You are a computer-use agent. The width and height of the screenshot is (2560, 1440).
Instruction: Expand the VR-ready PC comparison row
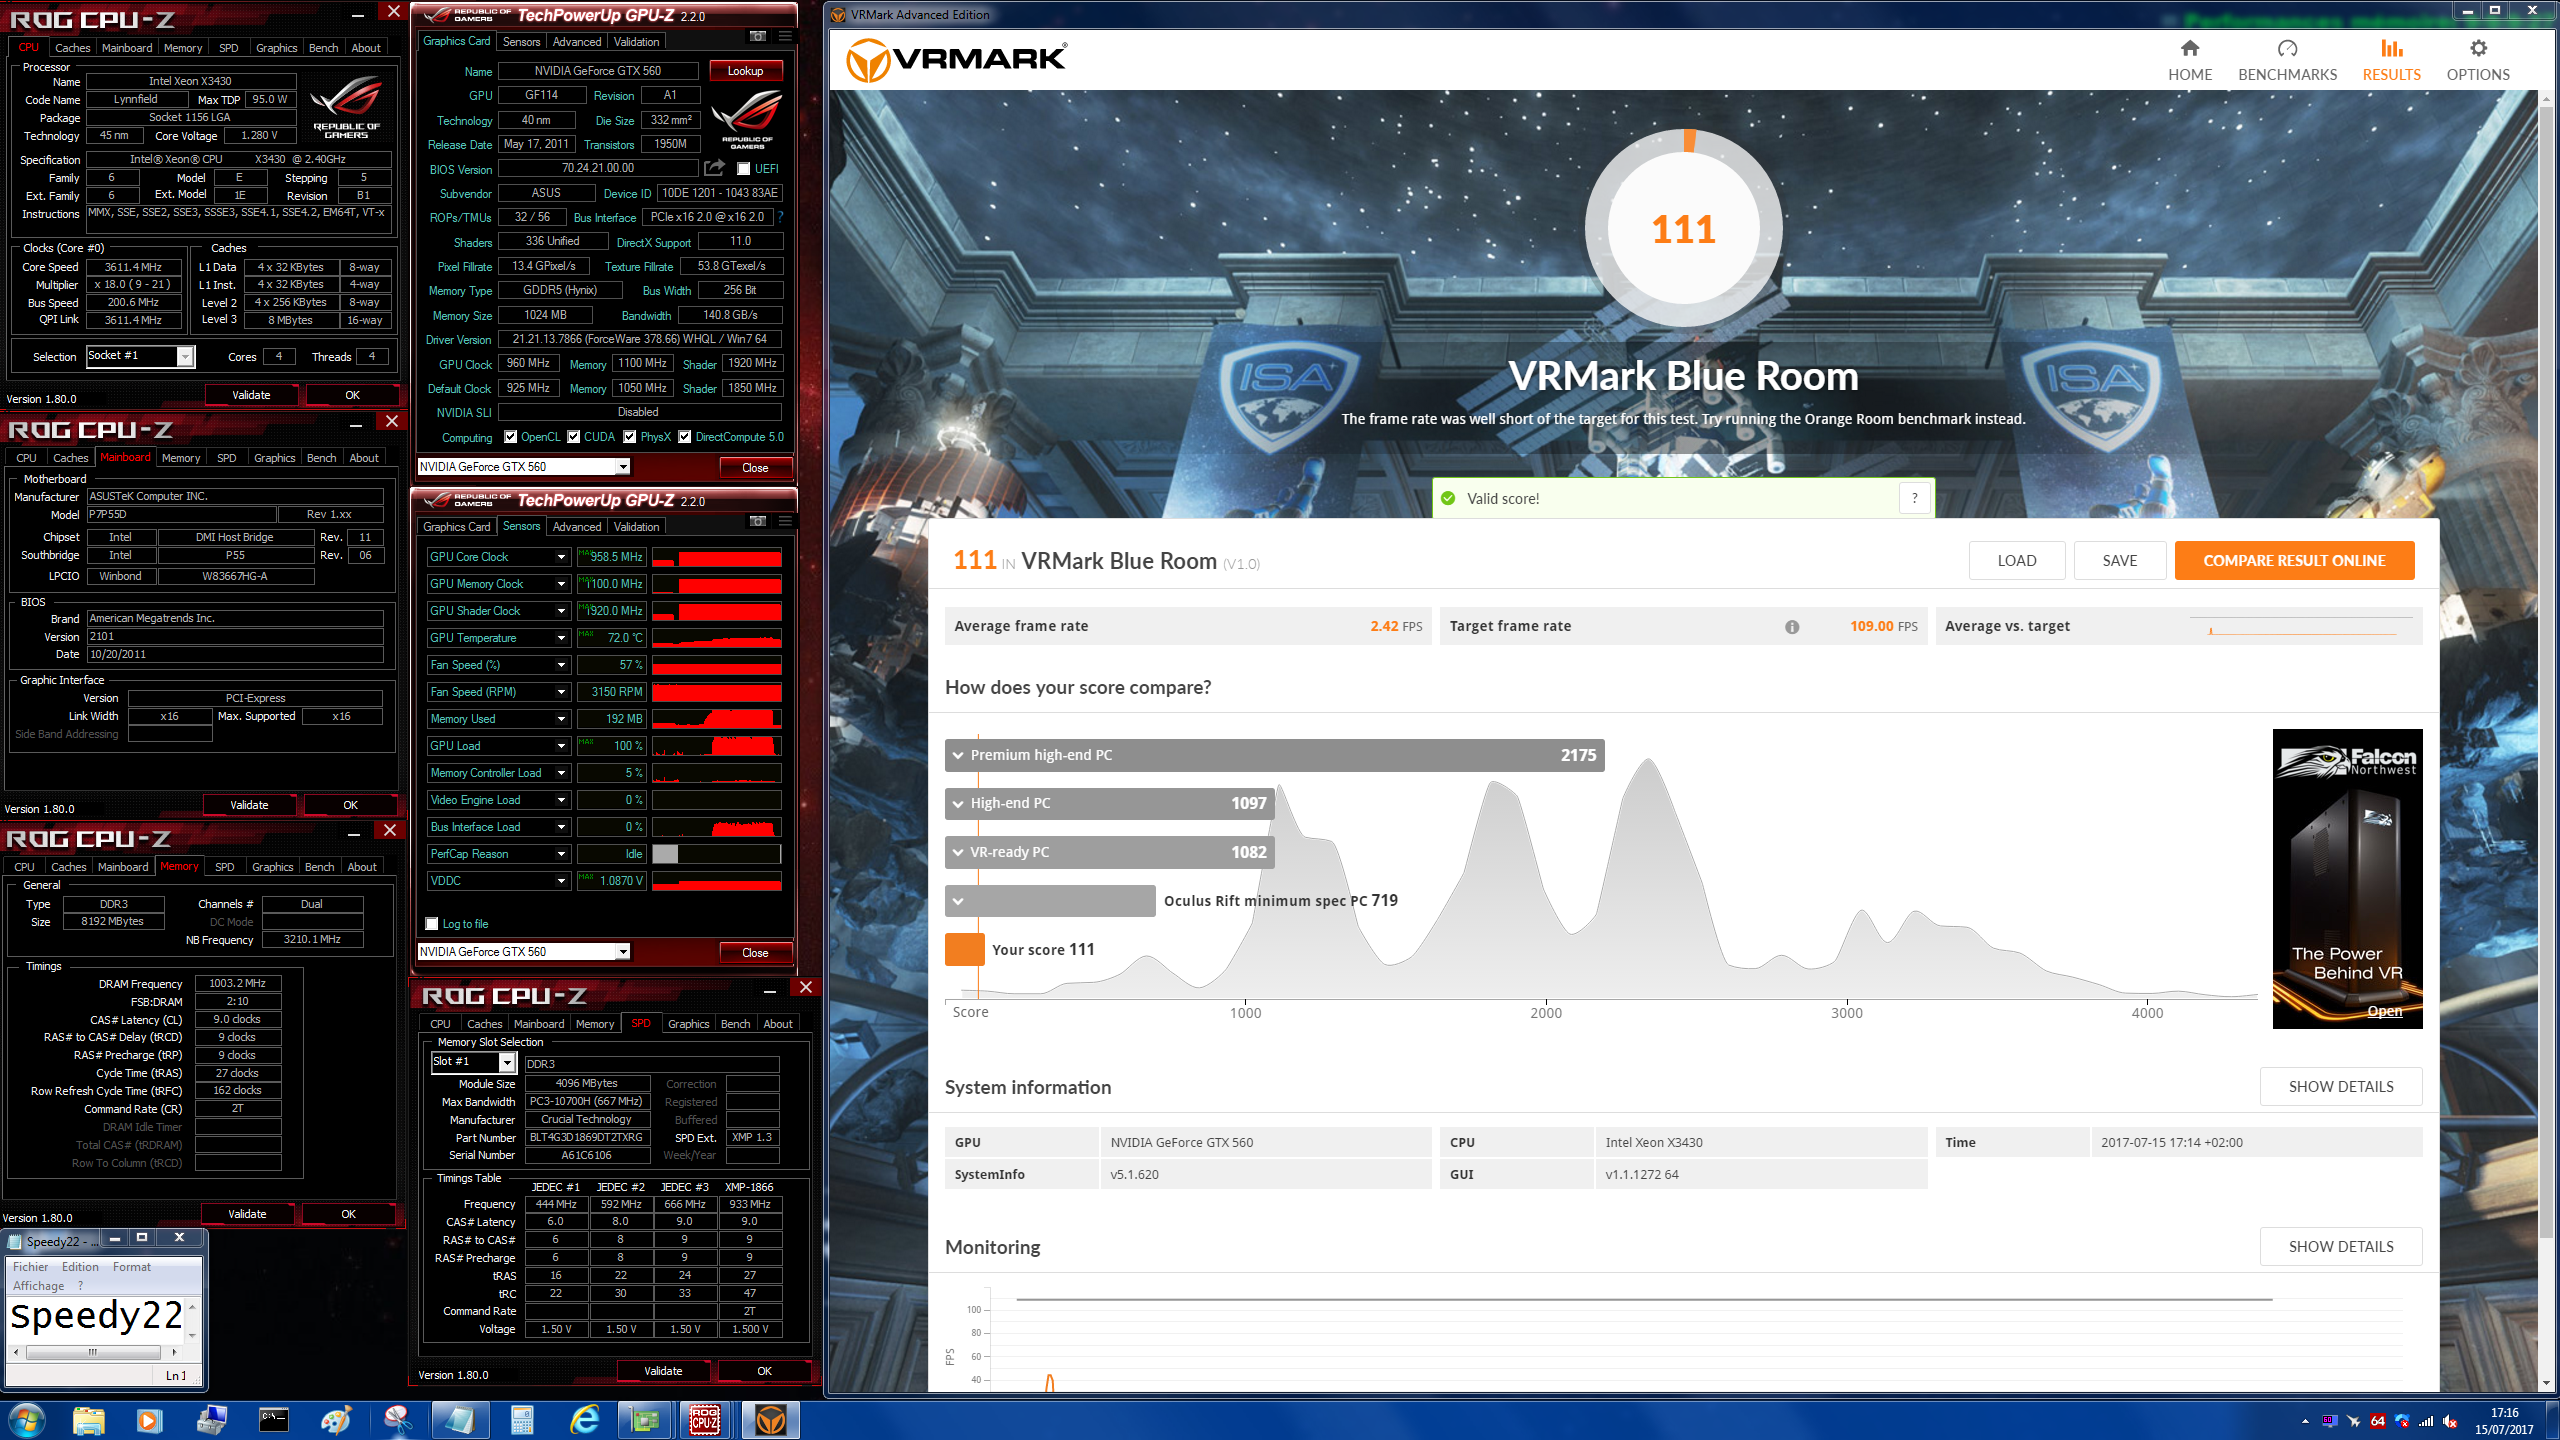[958, 852]
